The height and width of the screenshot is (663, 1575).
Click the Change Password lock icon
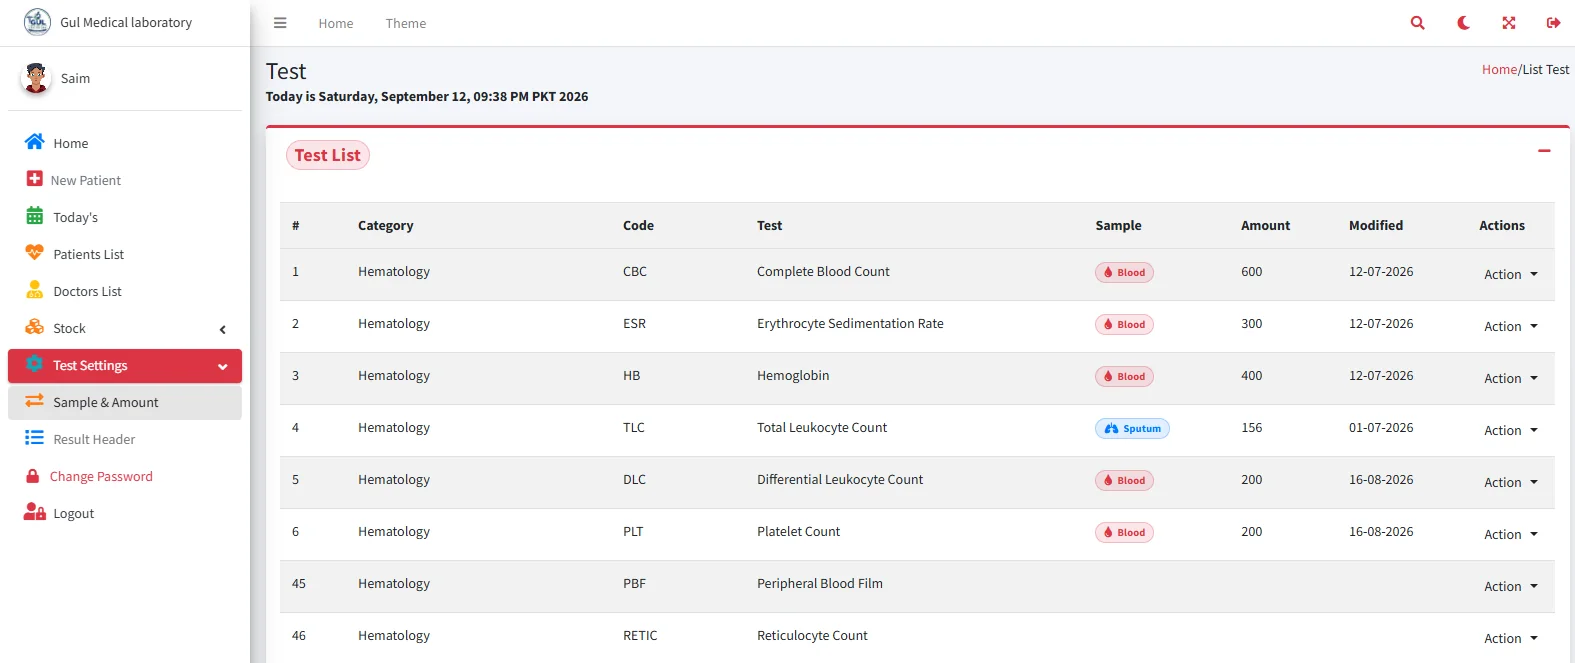click(33, 476)
